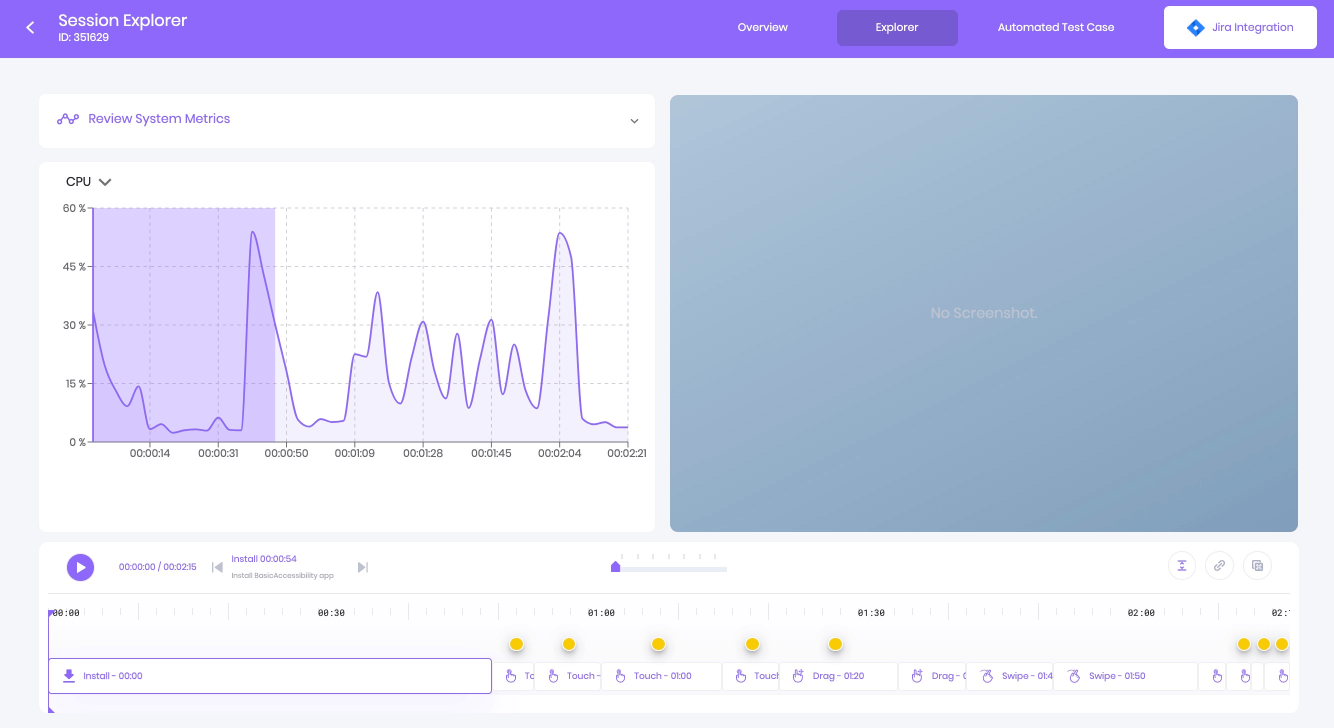This screenshot has width=1334, height=728.
Task: Select the Swipe - 01:50 event
Action: [1125, 676]
